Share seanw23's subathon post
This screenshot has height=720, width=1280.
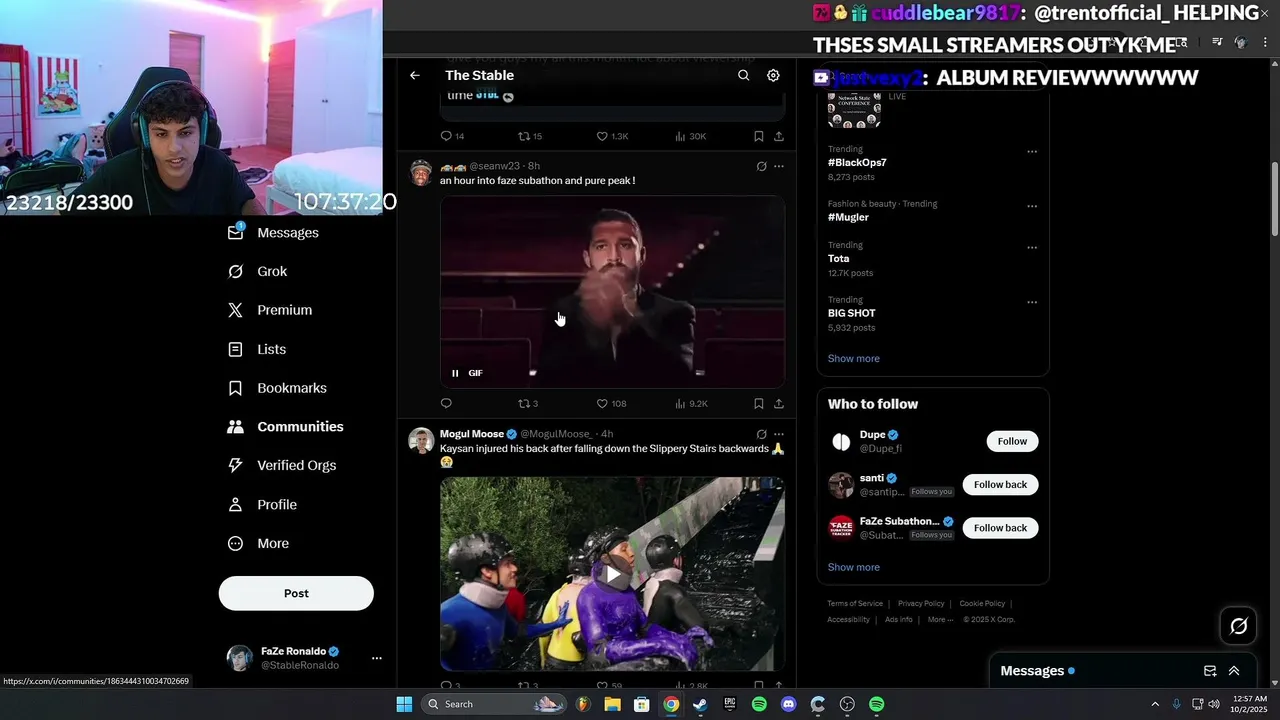[778, 404]
